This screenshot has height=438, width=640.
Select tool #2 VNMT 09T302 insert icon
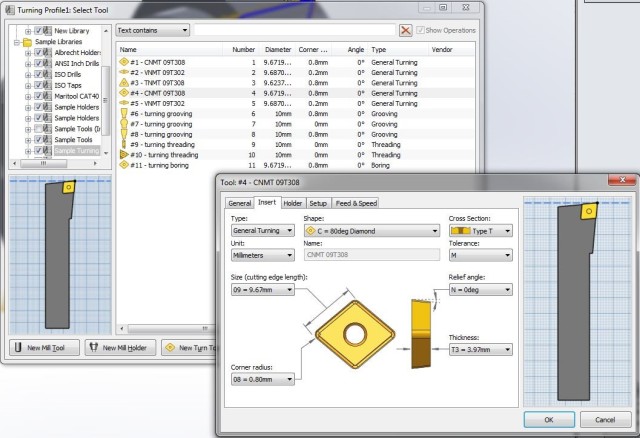[x=124, y=72]
